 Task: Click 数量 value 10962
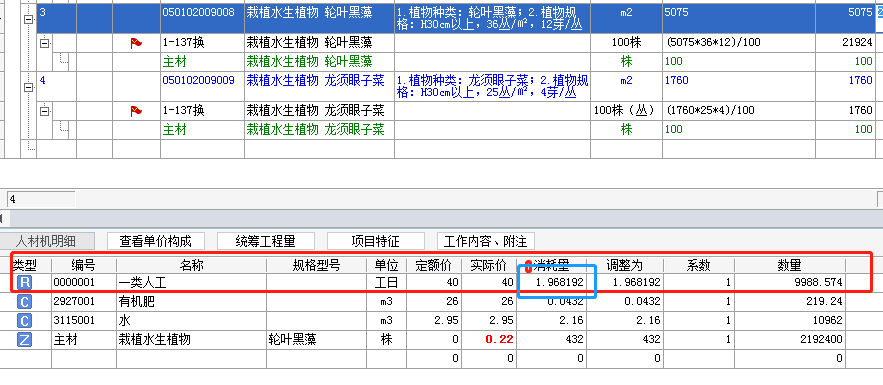click(x=828, y=321)
